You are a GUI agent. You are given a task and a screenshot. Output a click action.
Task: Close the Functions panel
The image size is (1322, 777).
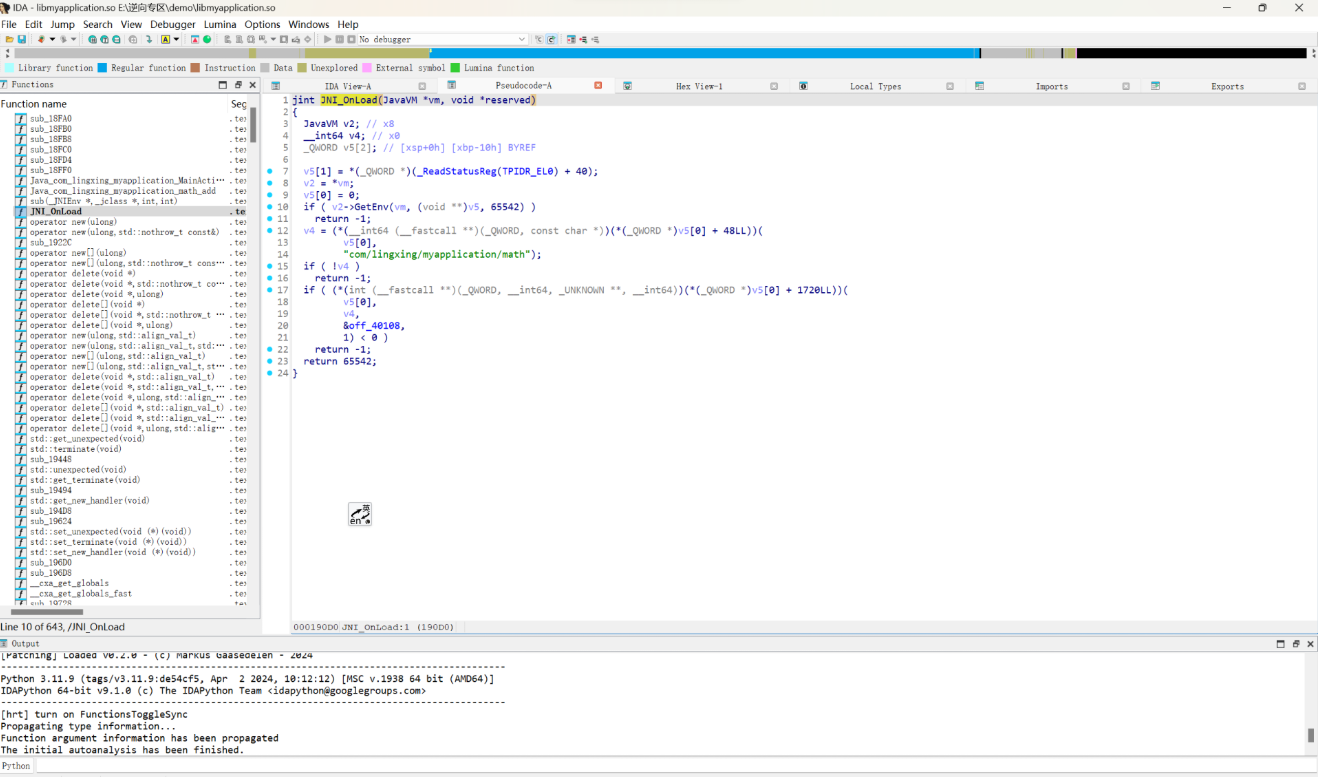(x=253, y=85)
